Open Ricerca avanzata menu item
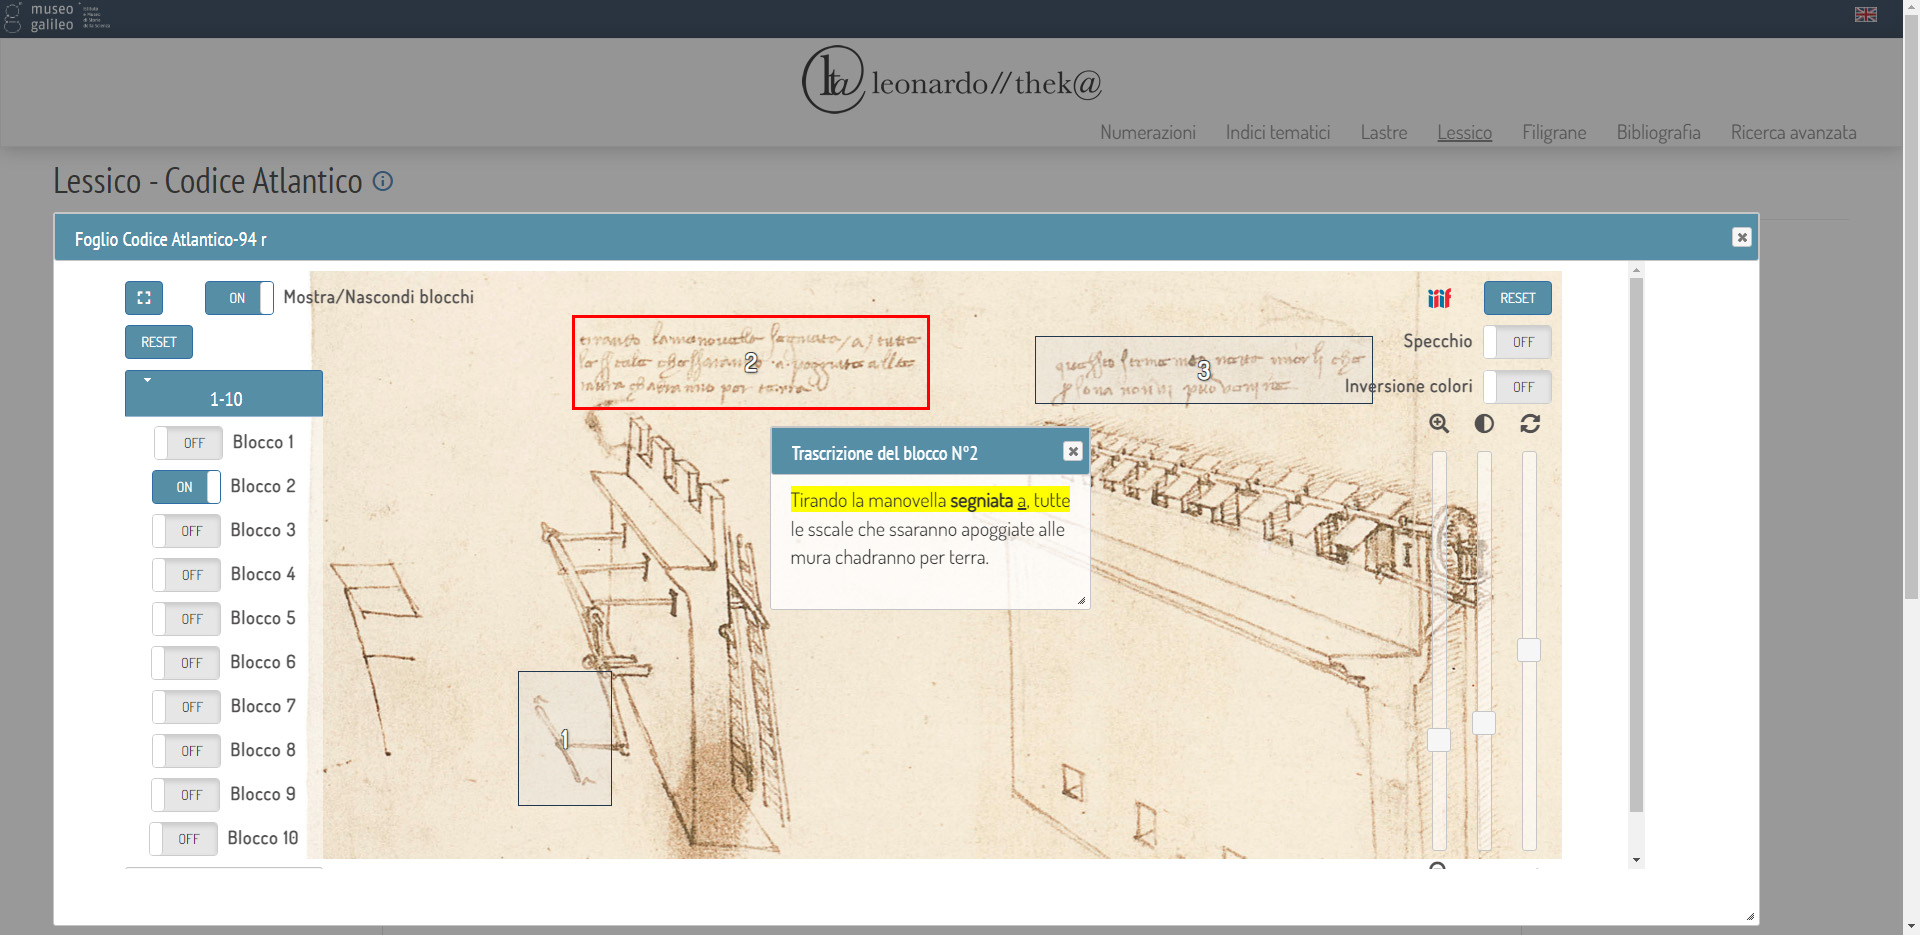The height and width of the screenshot is (935, 1920). tap(1793, 132)
